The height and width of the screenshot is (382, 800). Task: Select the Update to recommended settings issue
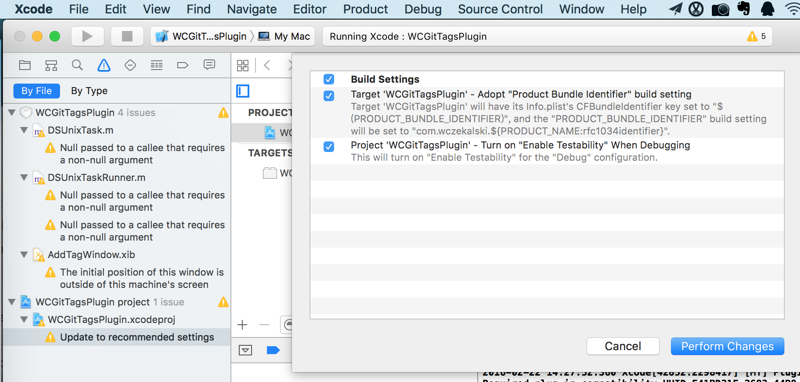pos(117,337)
